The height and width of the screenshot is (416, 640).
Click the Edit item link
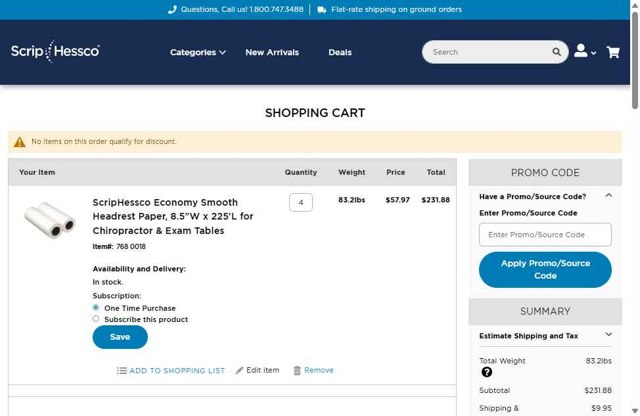coord(263,370)
